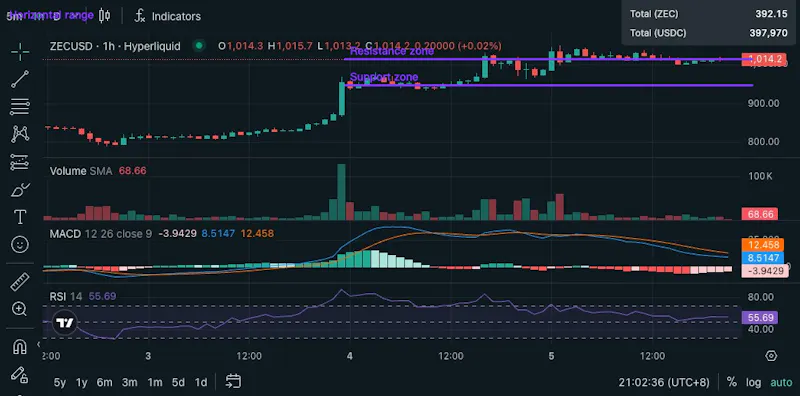Click the 12:00 time label before day 4

point(248,356)
